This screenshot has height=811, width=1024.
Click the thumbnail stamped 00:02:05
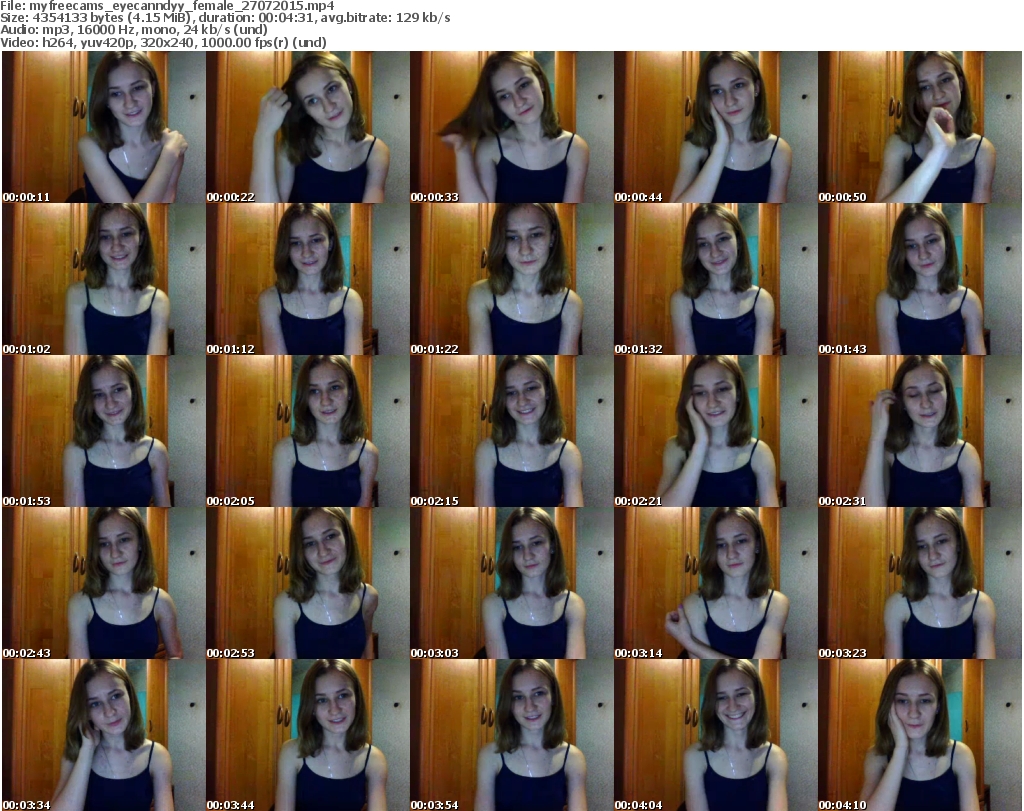[x=308, y=431]
